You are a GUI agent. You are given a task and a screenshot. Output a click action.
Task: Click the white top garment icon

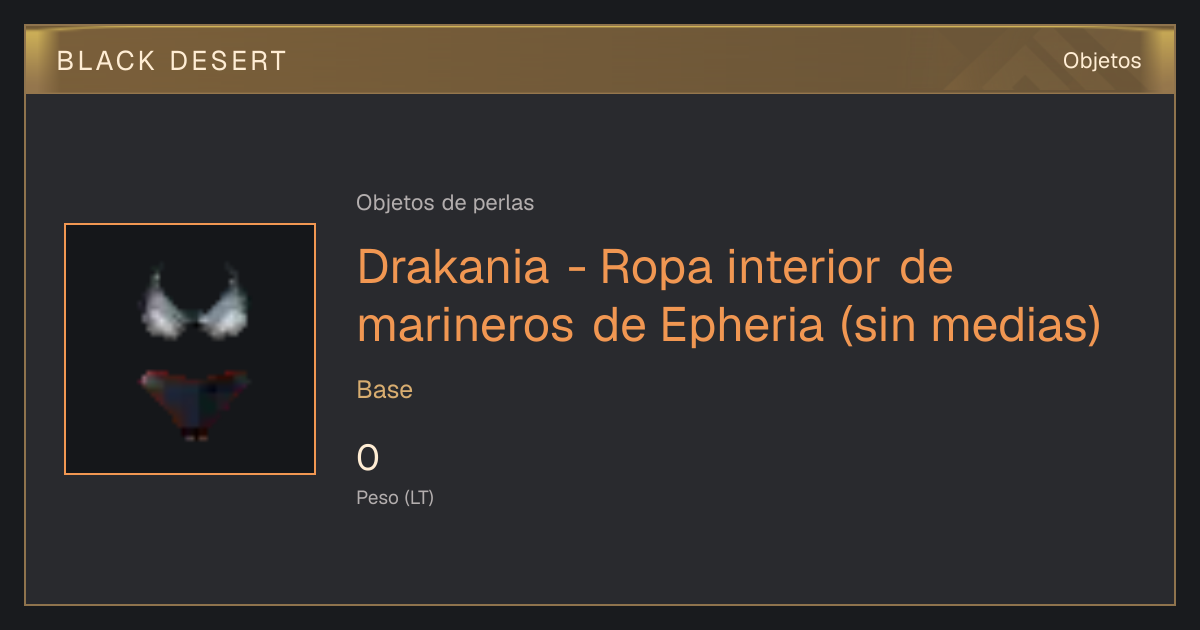[193, 301]
